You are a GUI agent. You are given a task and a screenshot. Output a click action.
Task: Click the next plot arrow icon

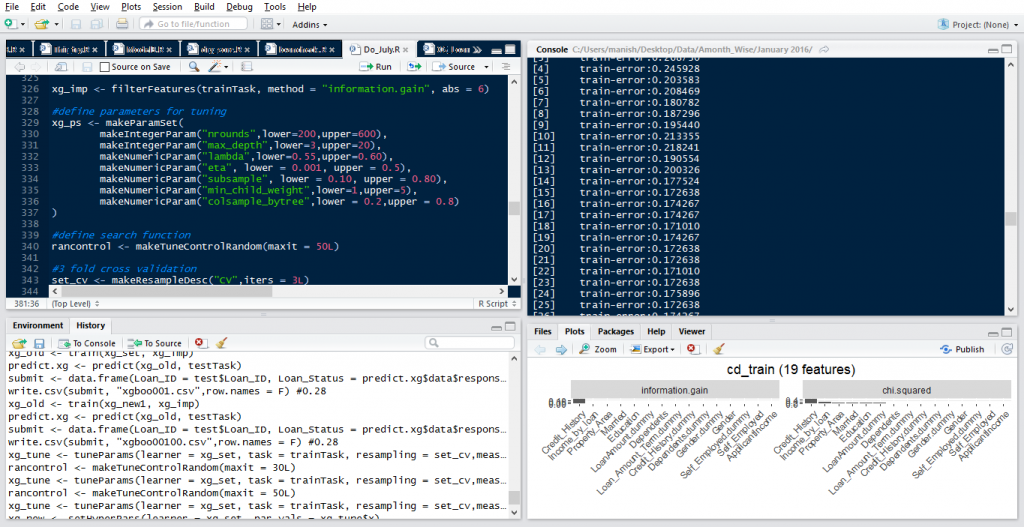[x=561, y=349]
